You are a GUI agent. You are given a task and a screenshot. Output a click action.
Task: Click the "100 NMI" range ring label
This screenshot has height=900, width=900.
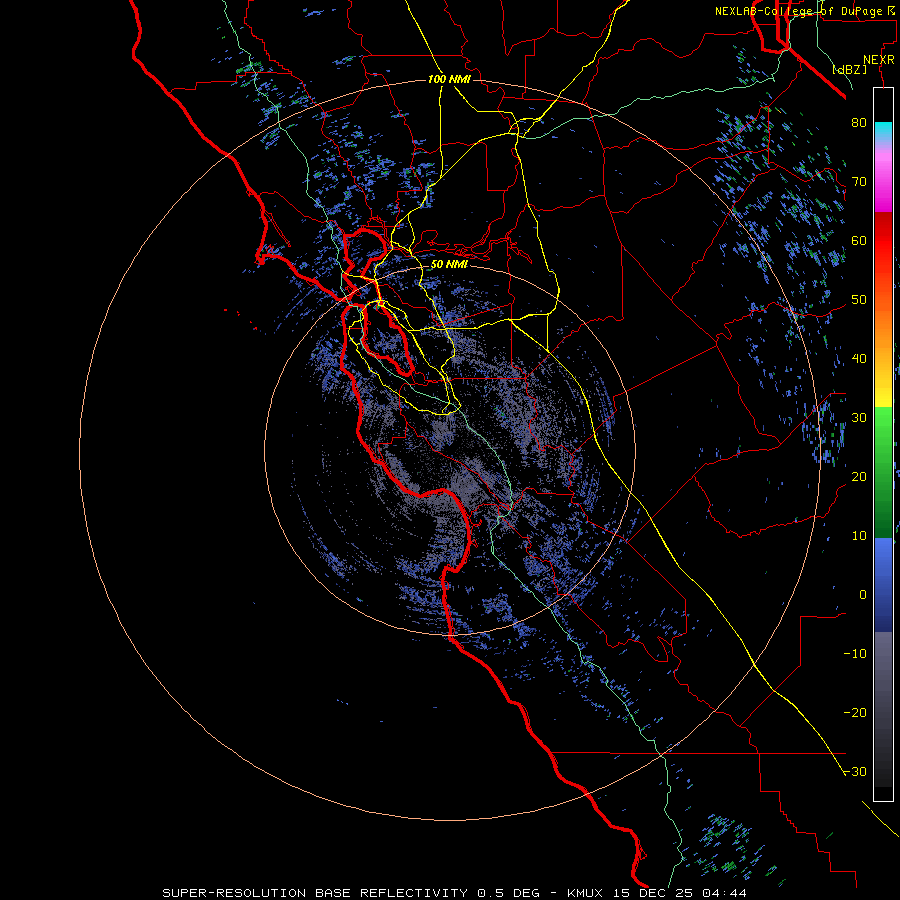coord(449,79)
